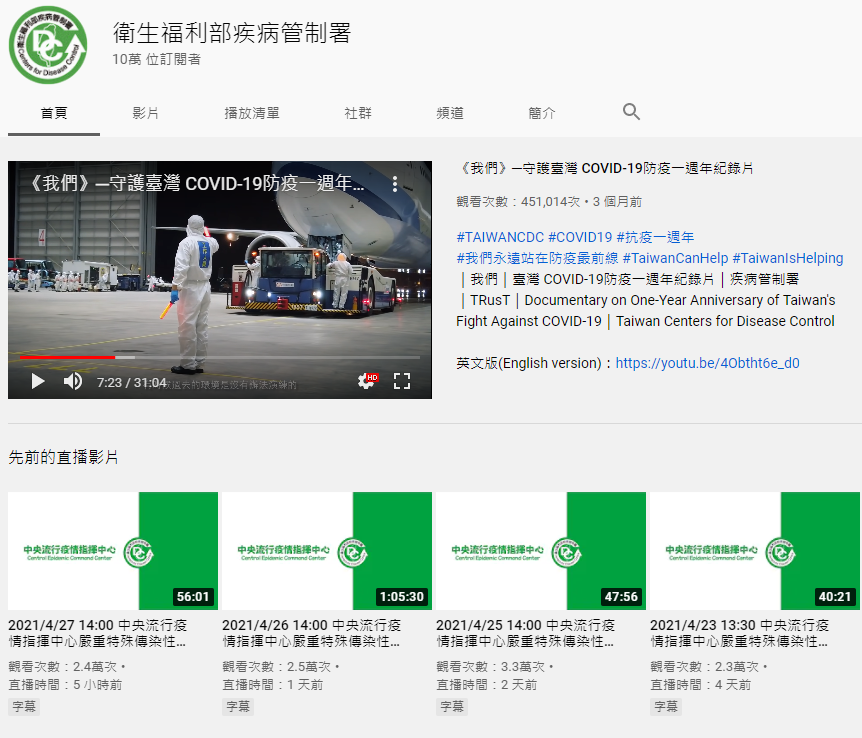Screen dimensions: 862x738
Task: Open the 1:05:30 livestream thumbnail
Action: point(327,550)
